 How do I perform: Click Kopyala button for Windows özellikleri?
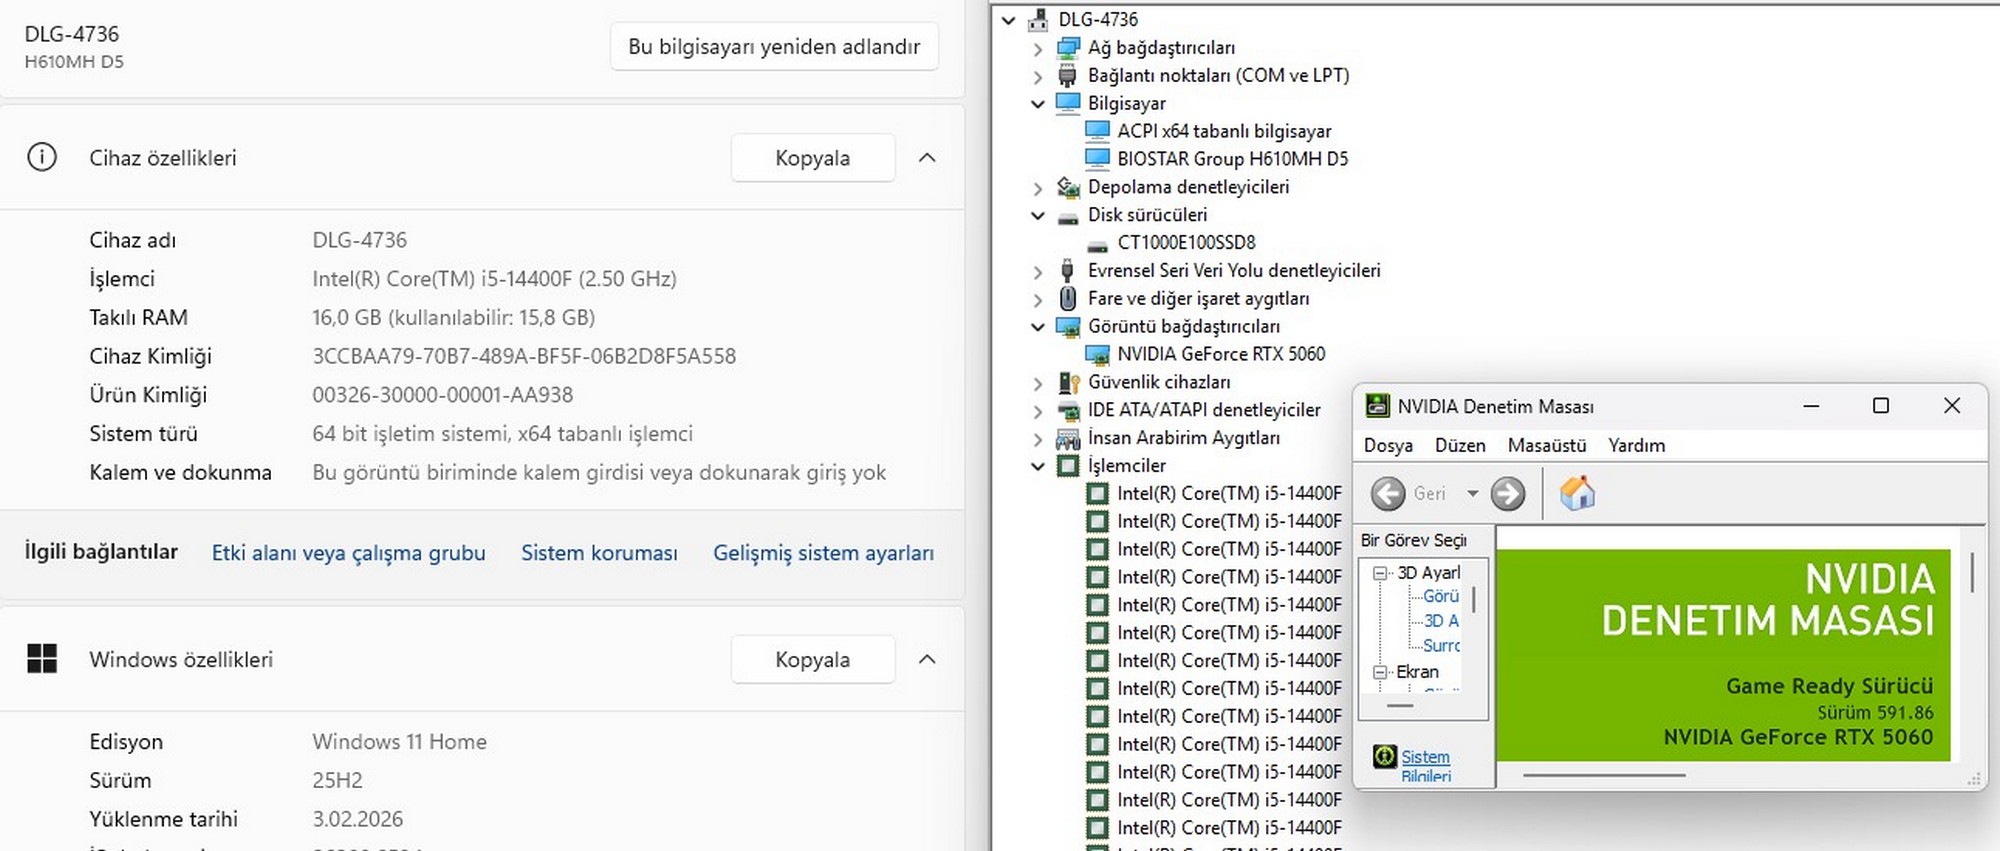point(812,660)
